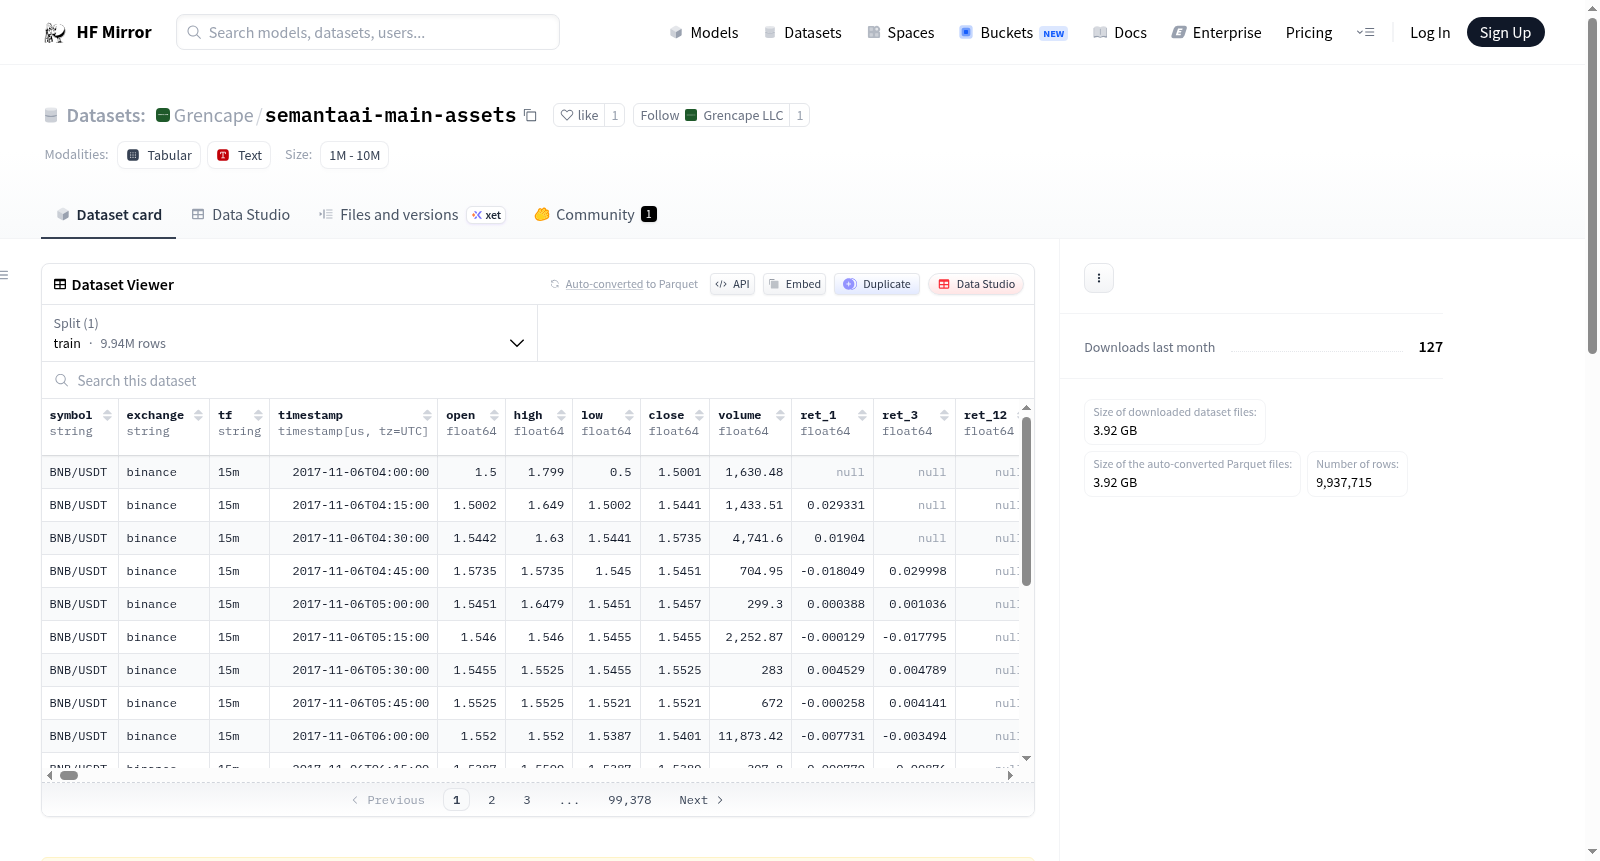Click the table scroll-down arrow
This screenshot has width=1600, height=861.
tap(1026, 759)
